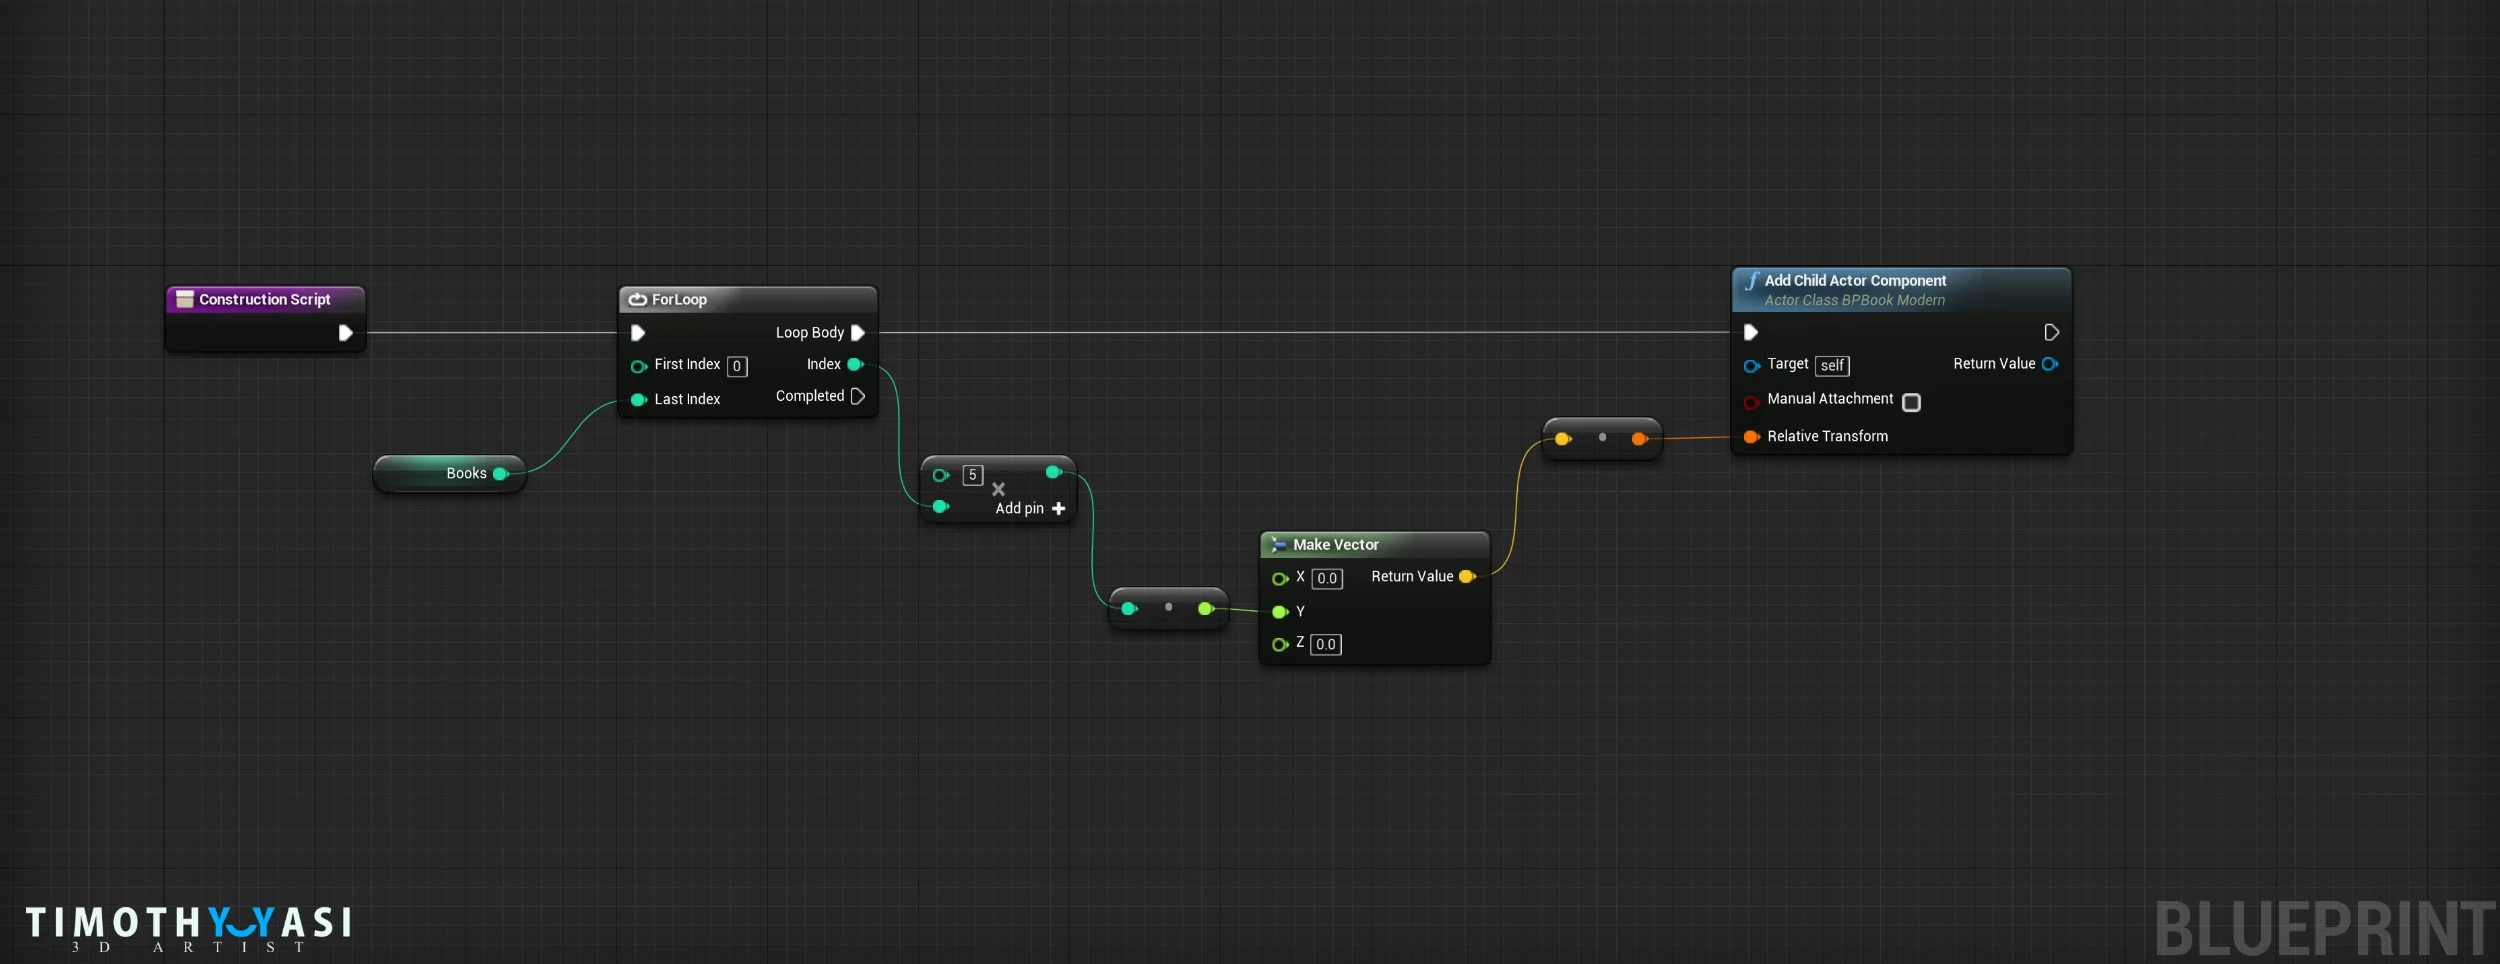This screenshot has height=964, width=2500.
Task: Click Add Child Actor input exec pin
Action: click(x=1751, y=332)
